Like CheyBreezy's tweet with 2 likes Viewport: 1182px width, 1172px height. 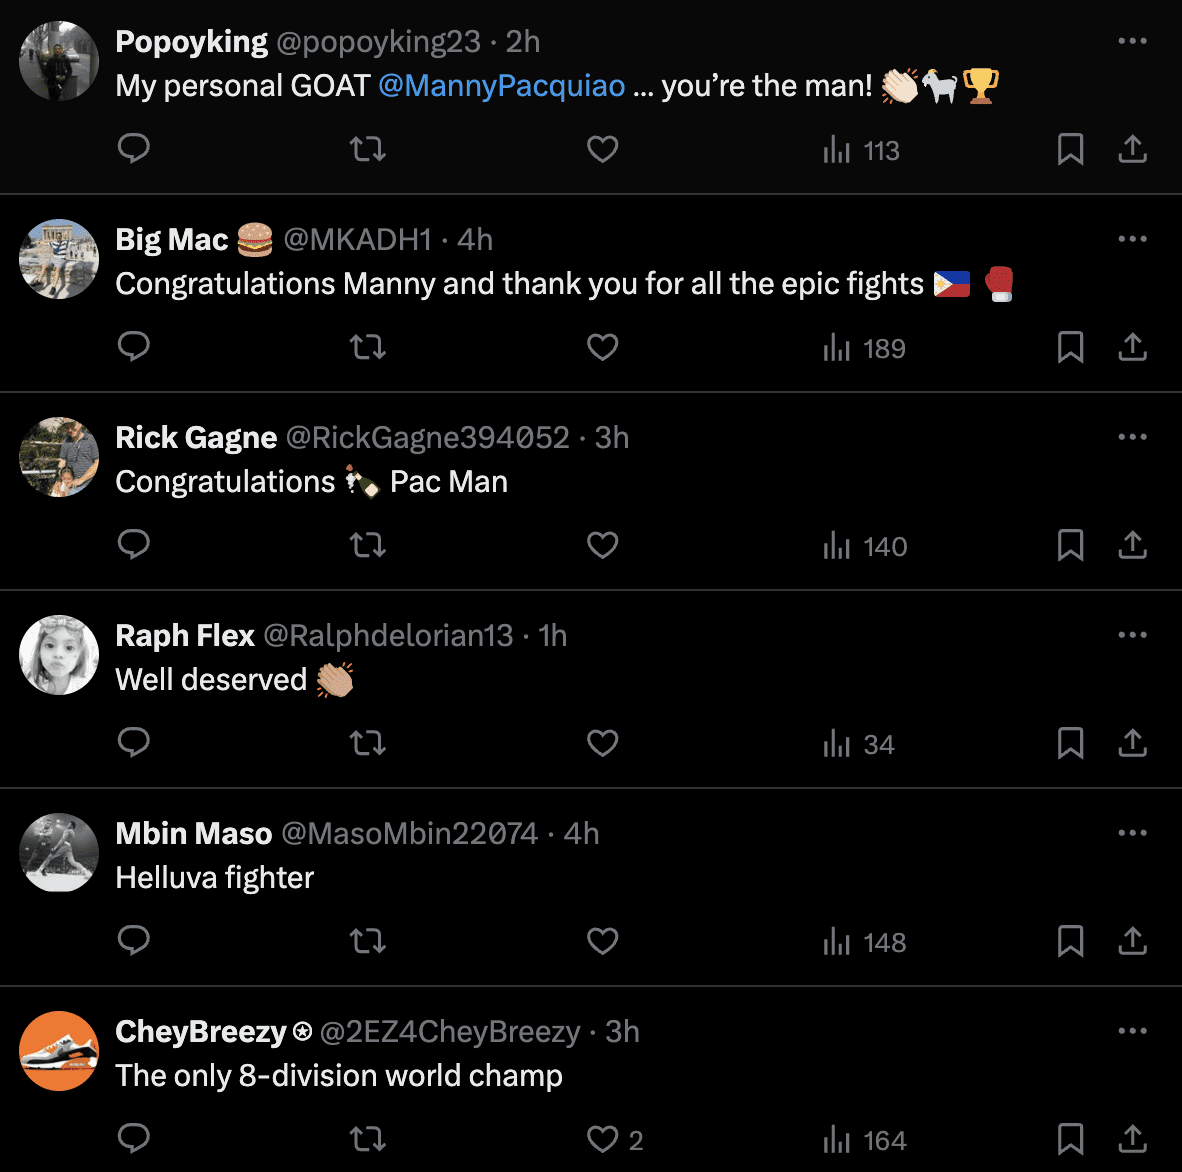602,1139
